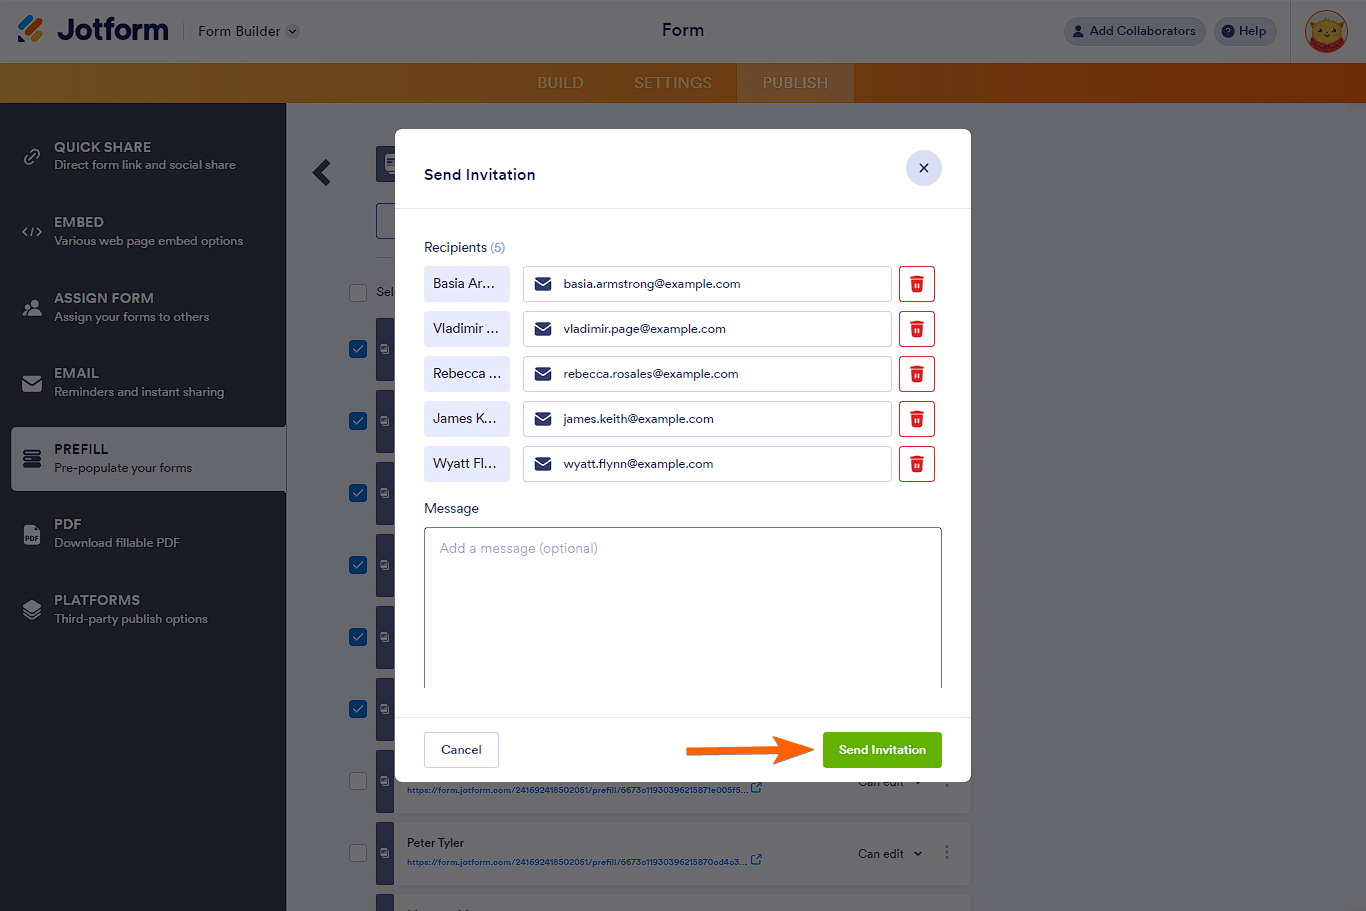Click the Rebecca name field
Screen dimensions: 1366x911
(467, 374)
